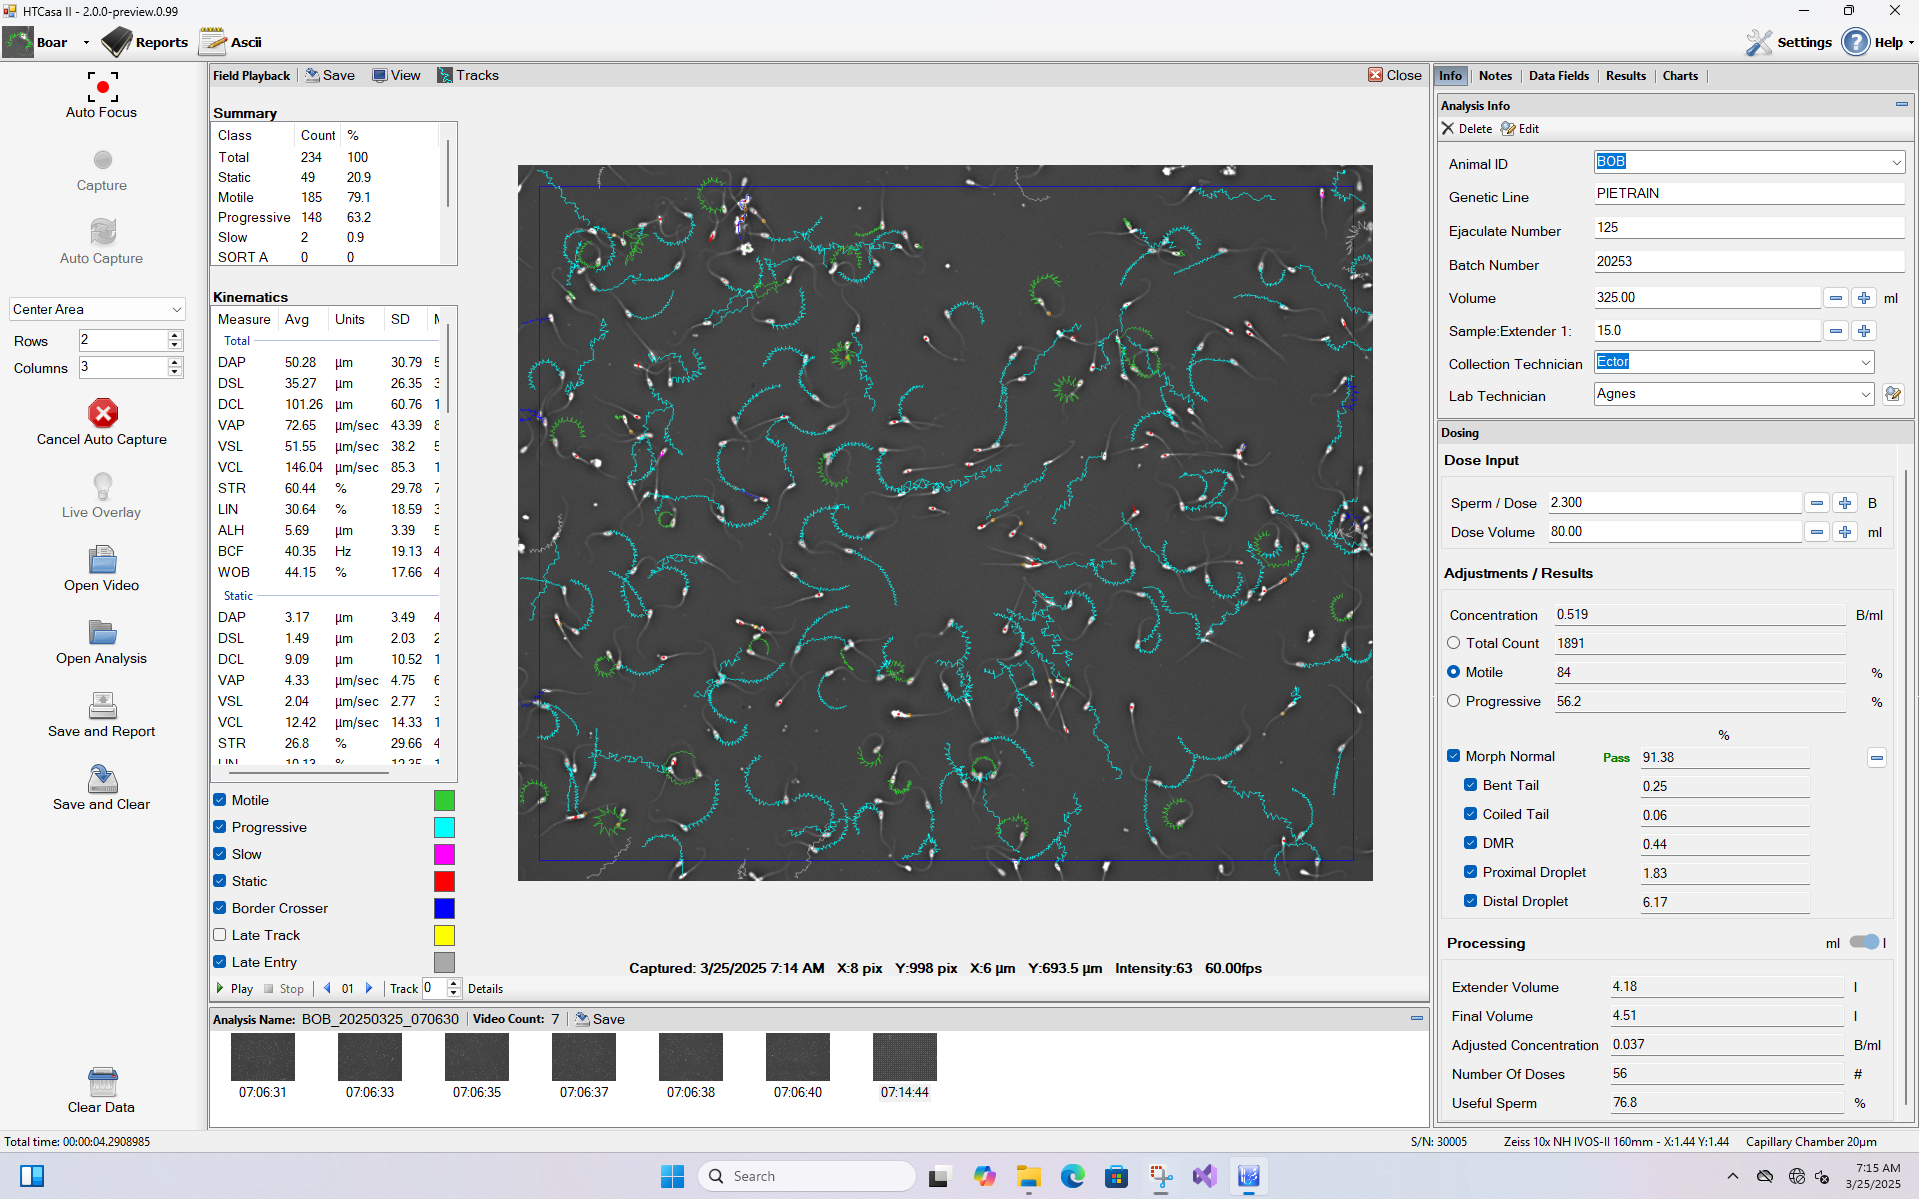
Task: Click Cancel Auto Capture red icon
Action: pos(102,413)
